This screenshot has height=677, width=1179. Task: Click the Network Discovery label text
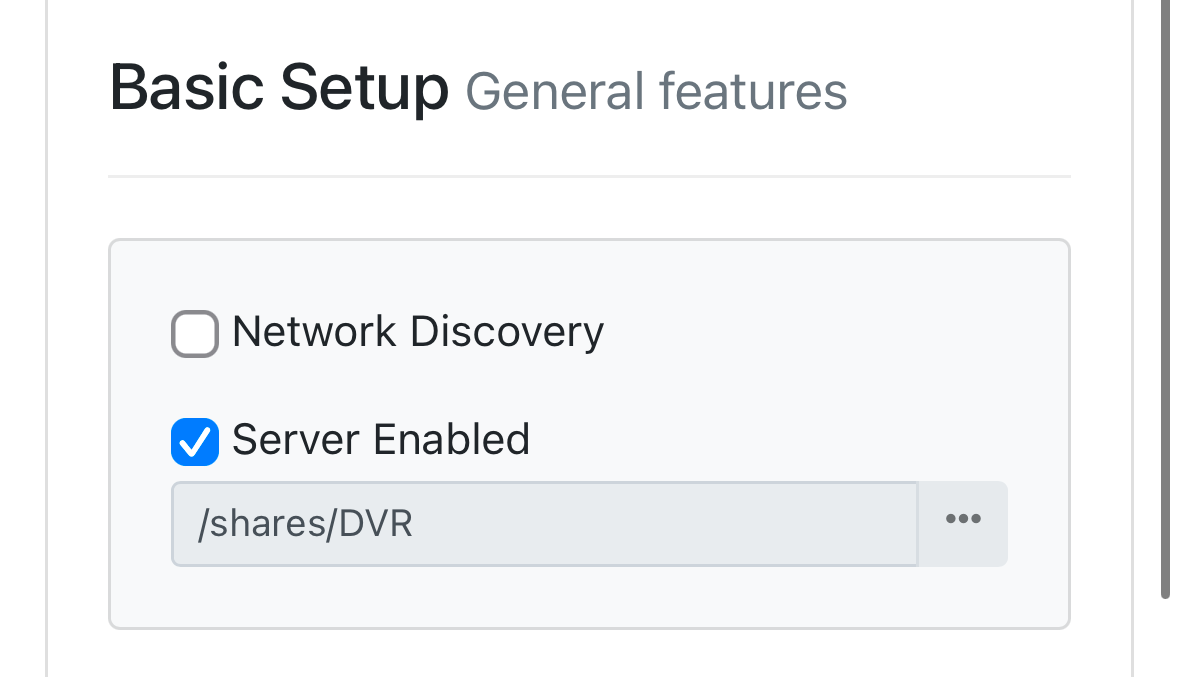(x=417, y=332)
